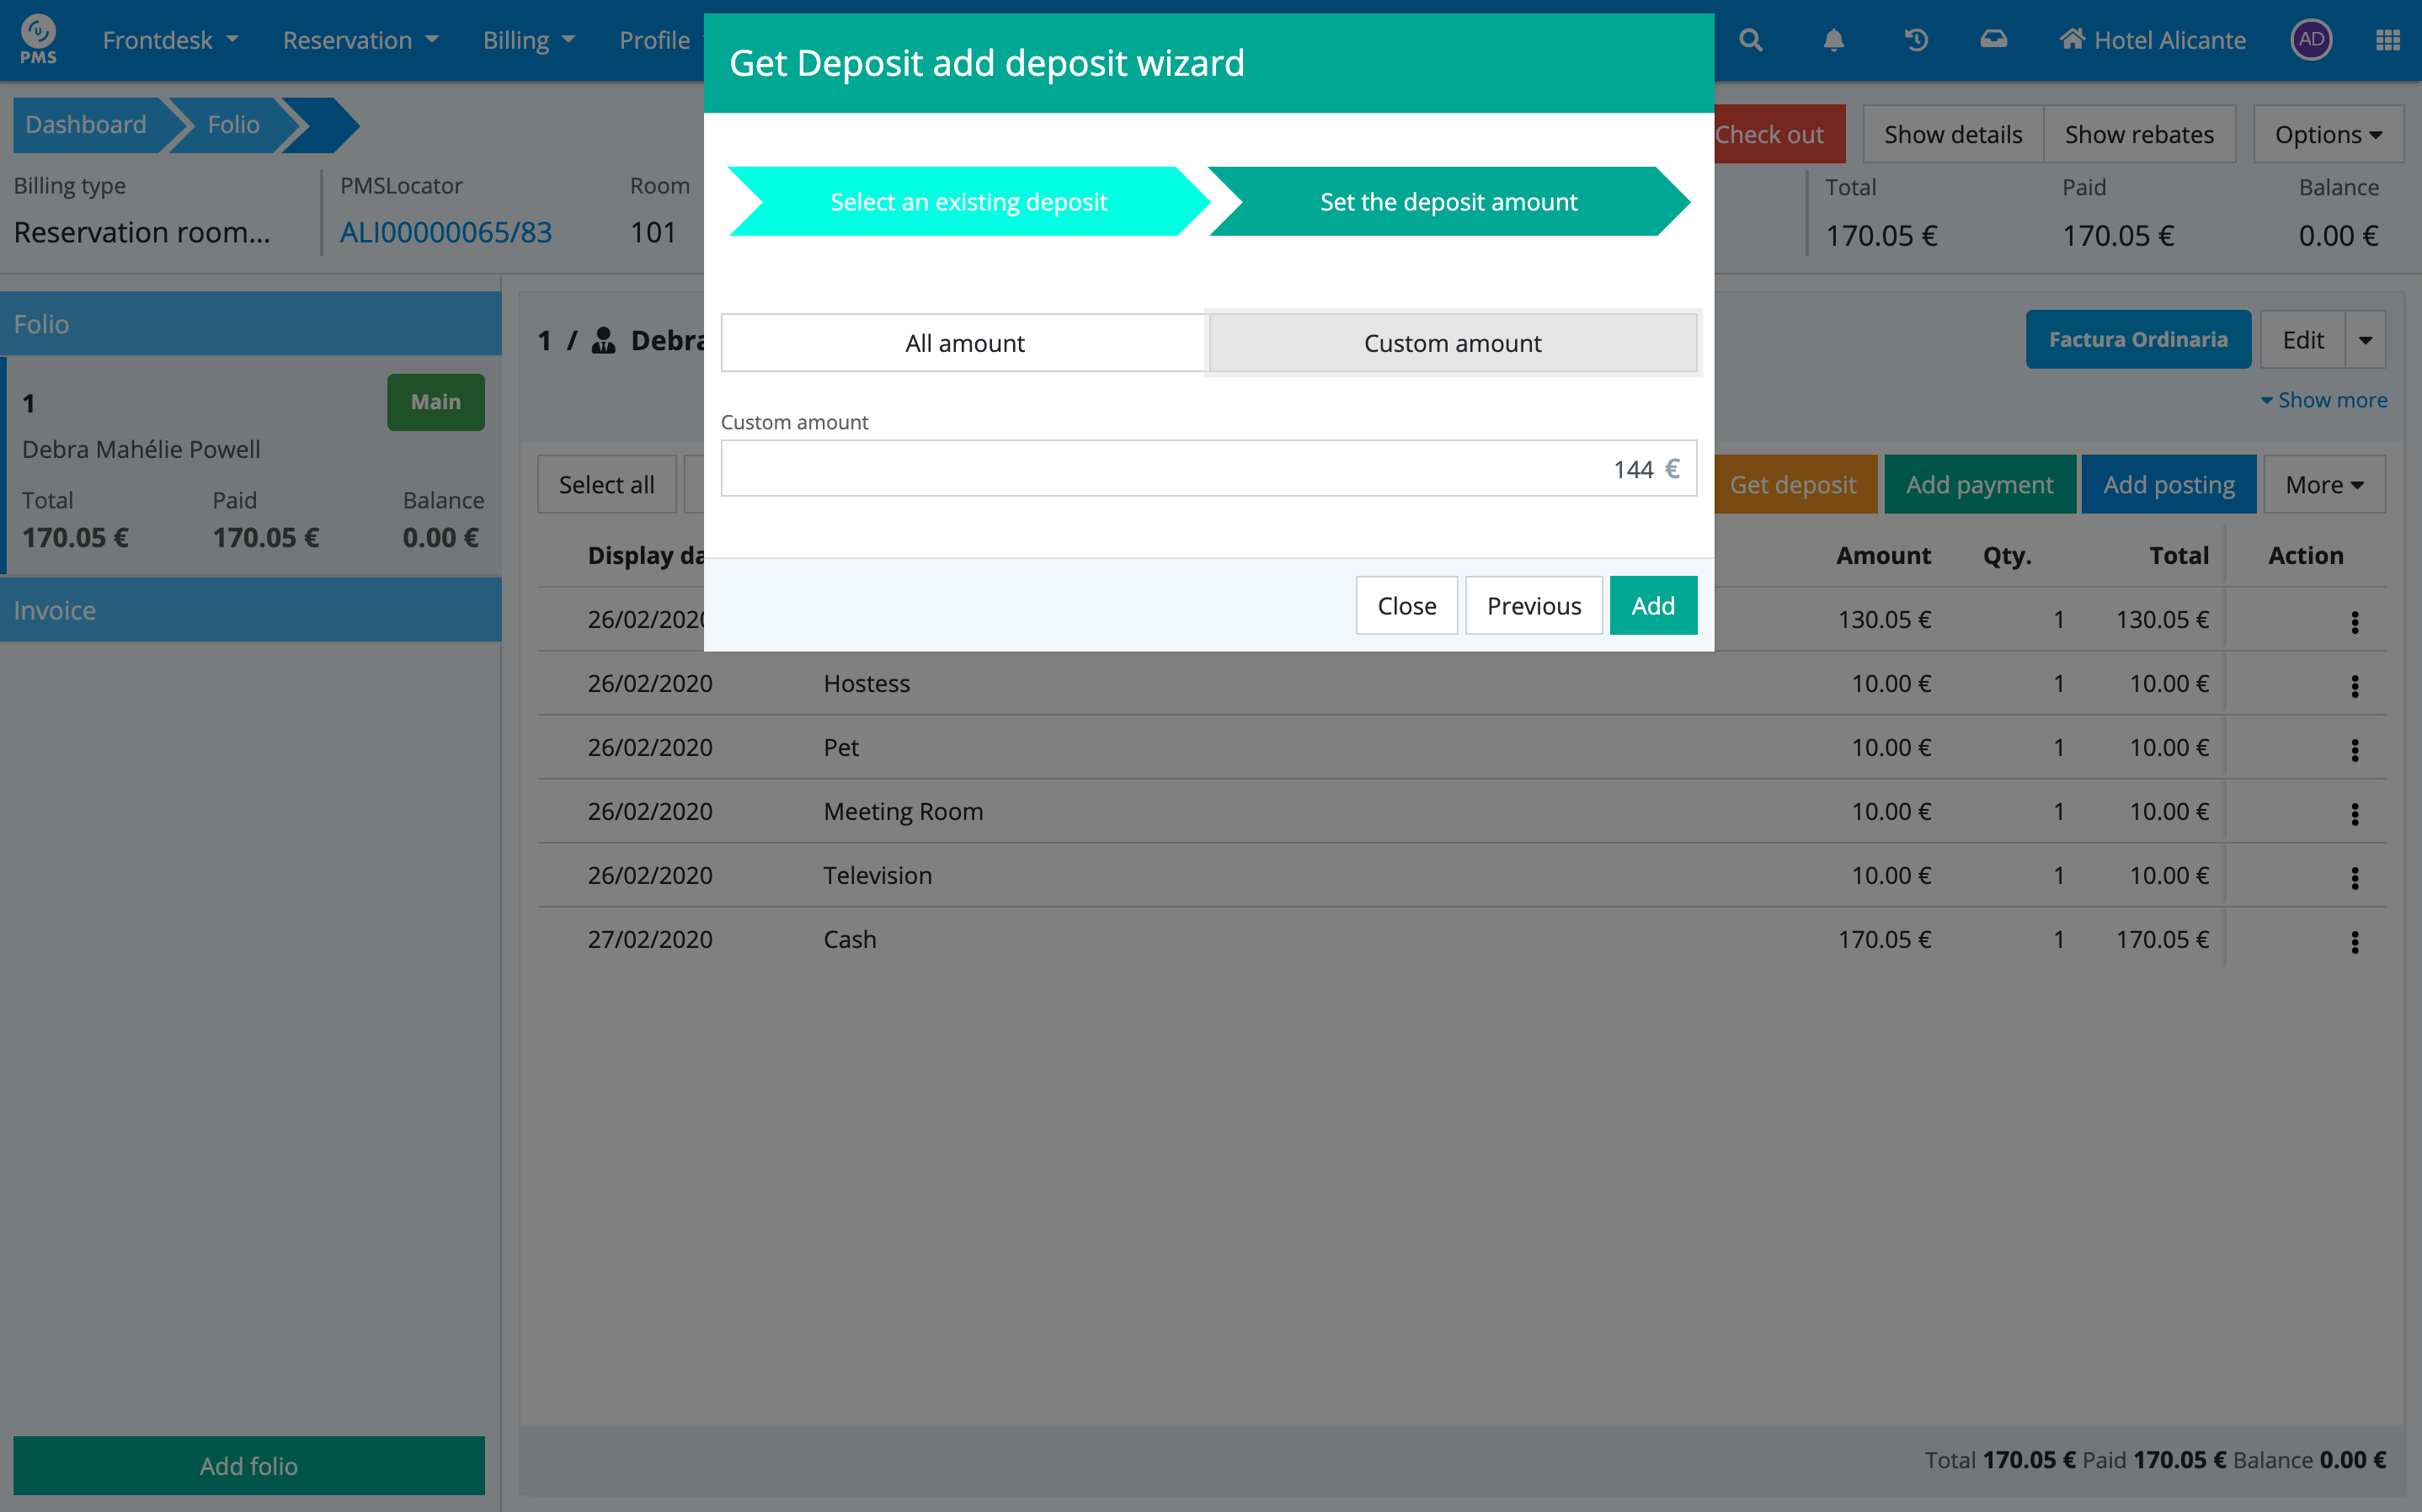Open the notifications bell icon

(x=1833, y=40)
